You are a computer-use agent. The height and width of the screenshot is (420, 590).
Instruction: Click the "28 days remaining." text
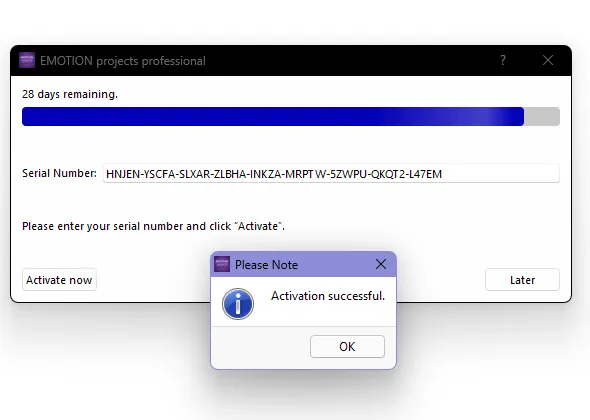point(70,94)
